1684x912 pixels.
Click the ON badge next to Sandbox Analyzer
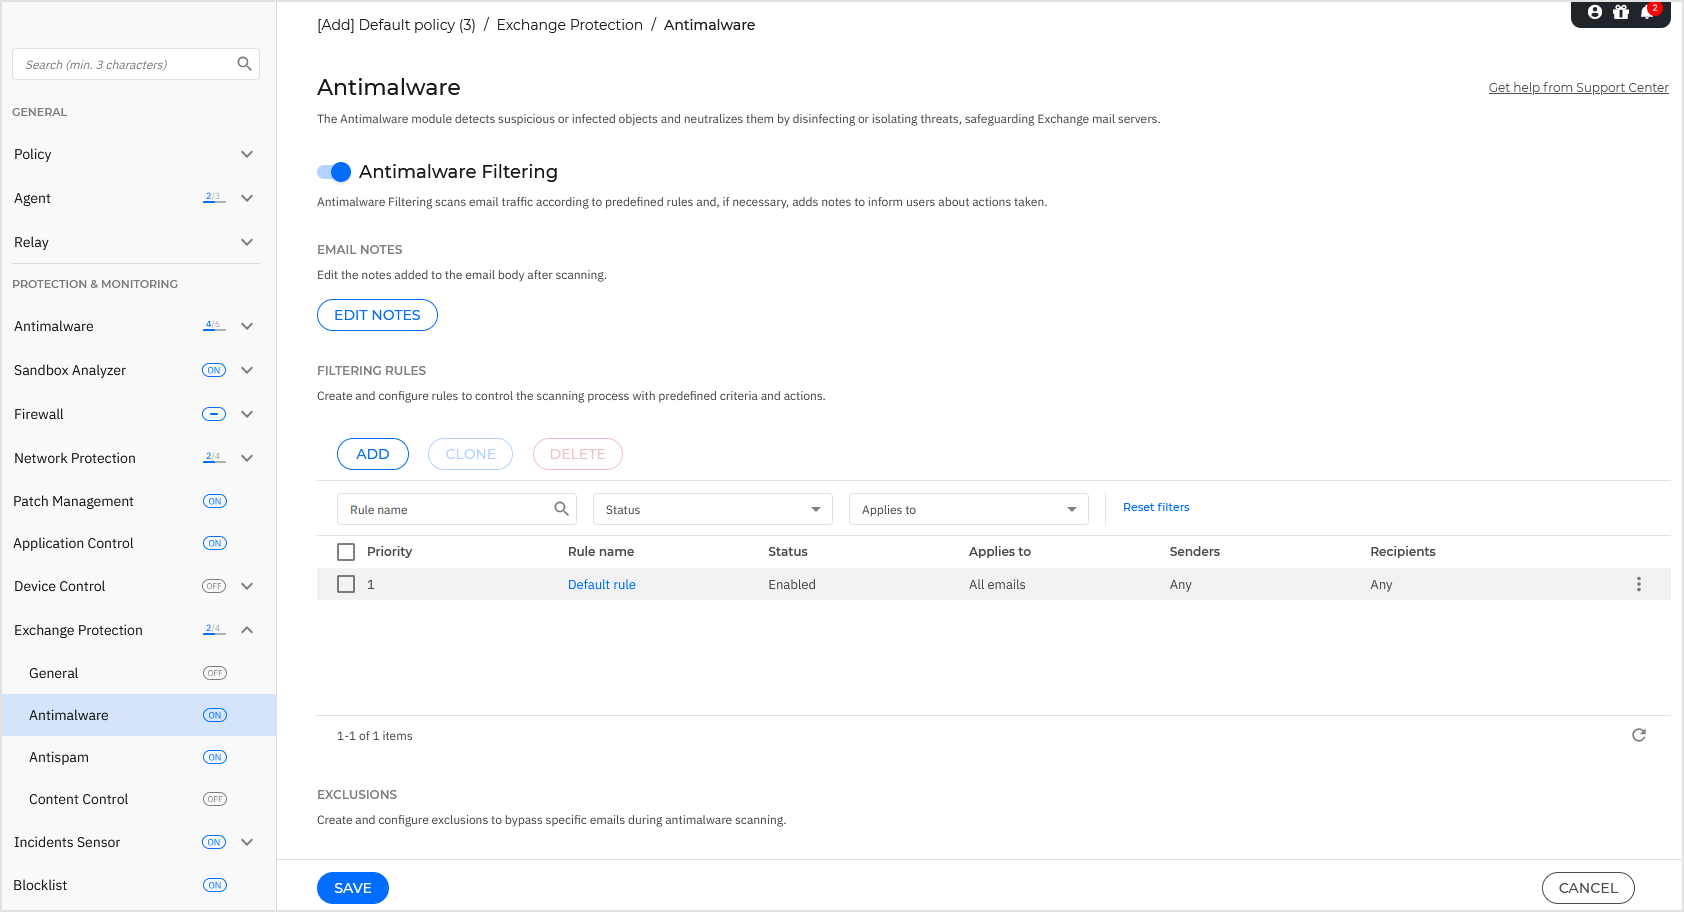[213, 370]
